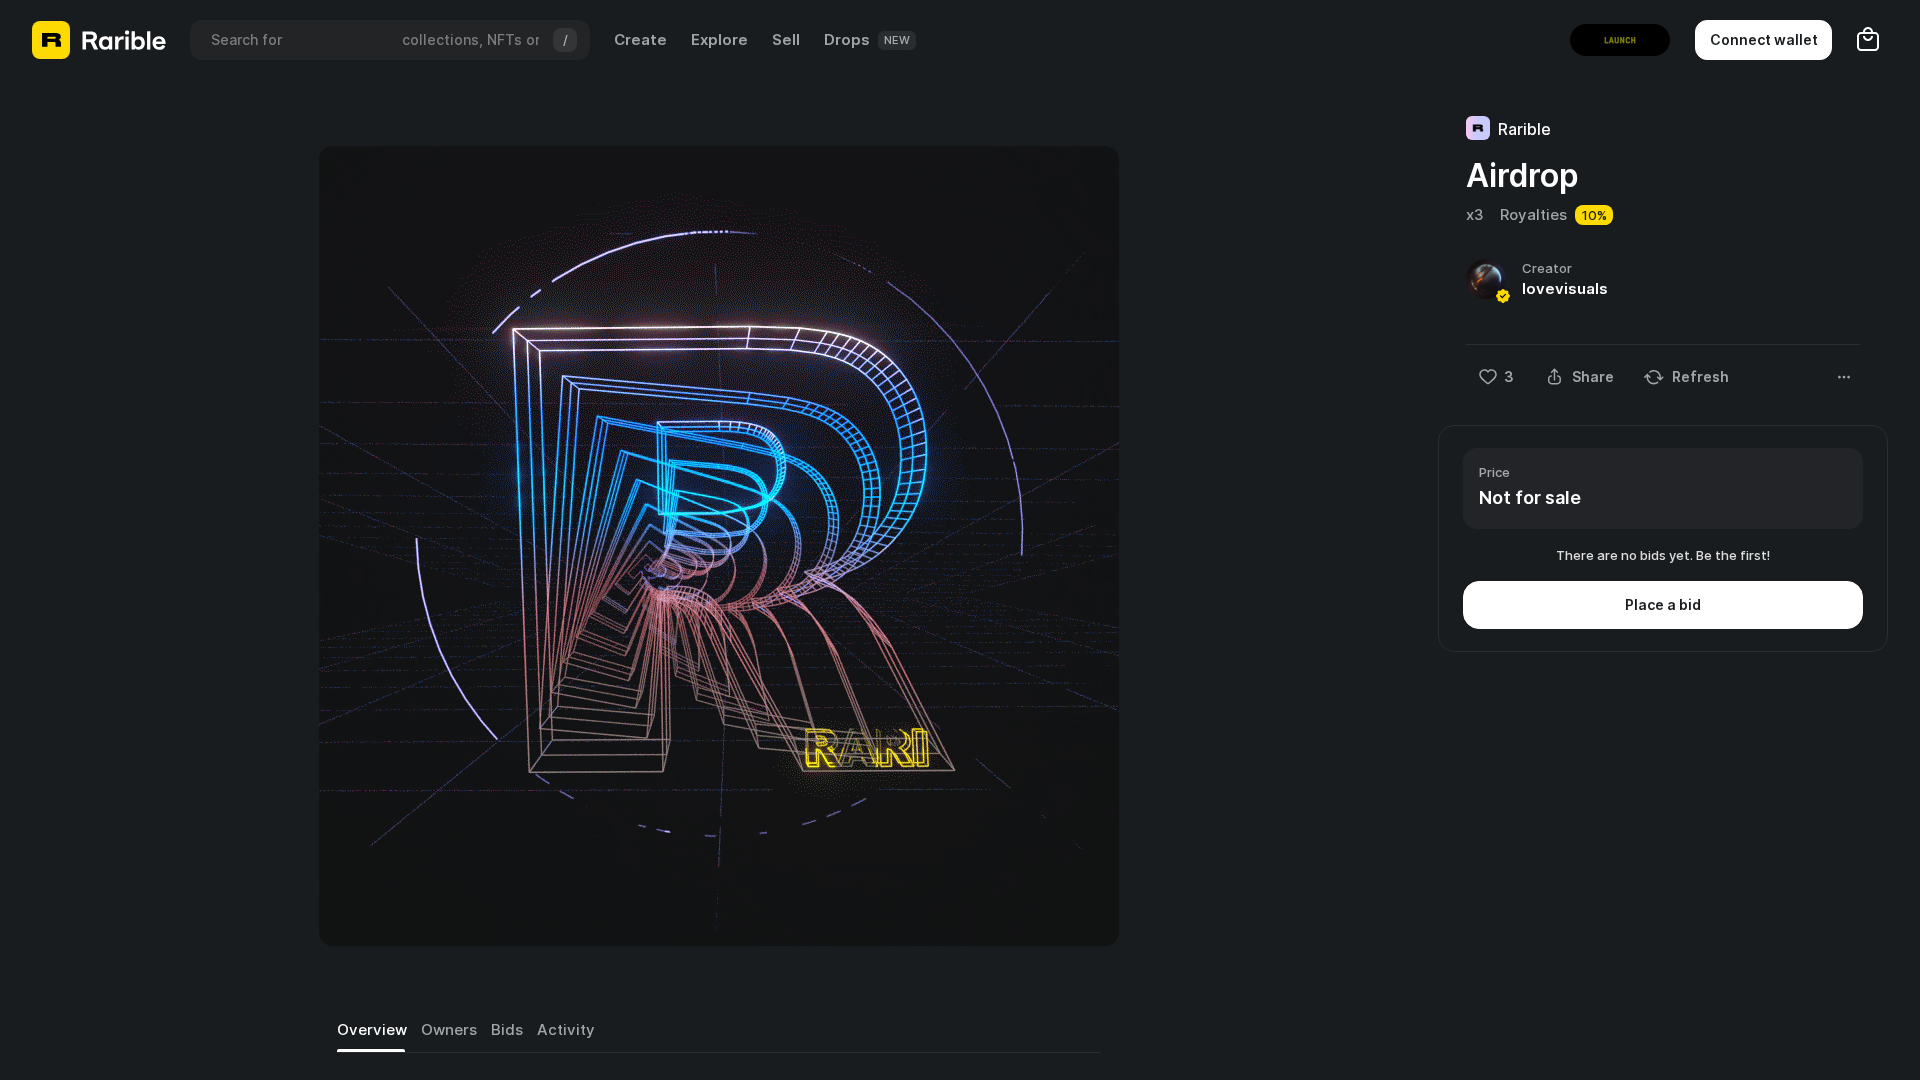
Task: Click the creator avatar for lovevisuals
Action: (1485, 280)
